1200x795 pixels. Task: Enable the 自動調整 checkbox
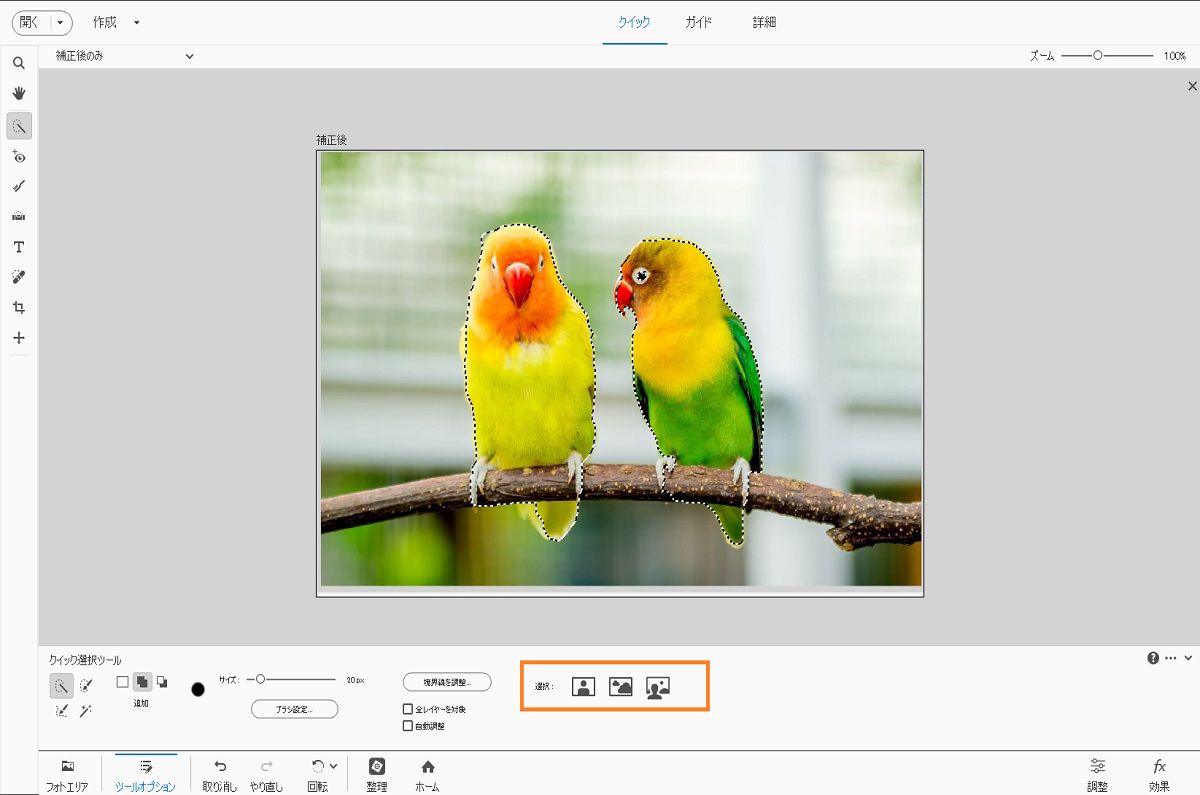[x=408, y=726]
